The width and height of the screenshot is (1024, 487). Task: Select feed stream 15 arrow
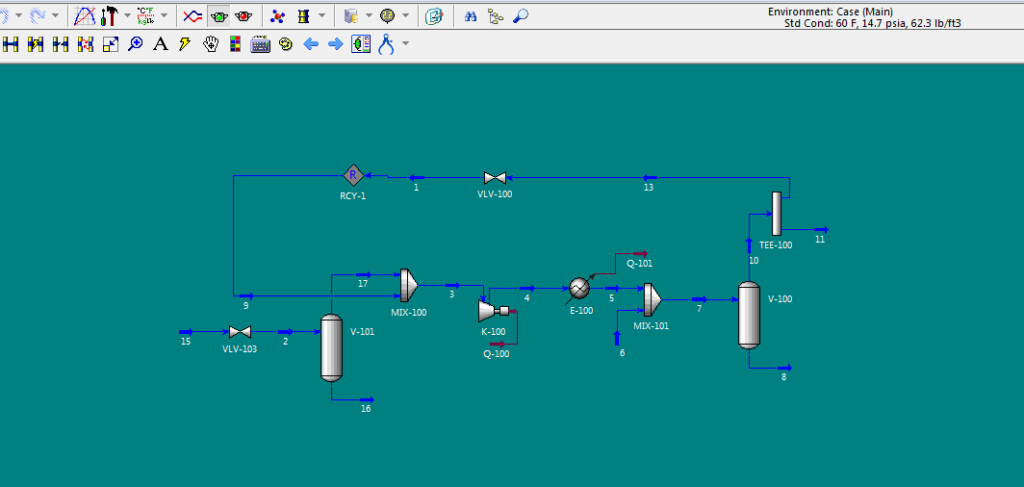[x=186, y=332]
